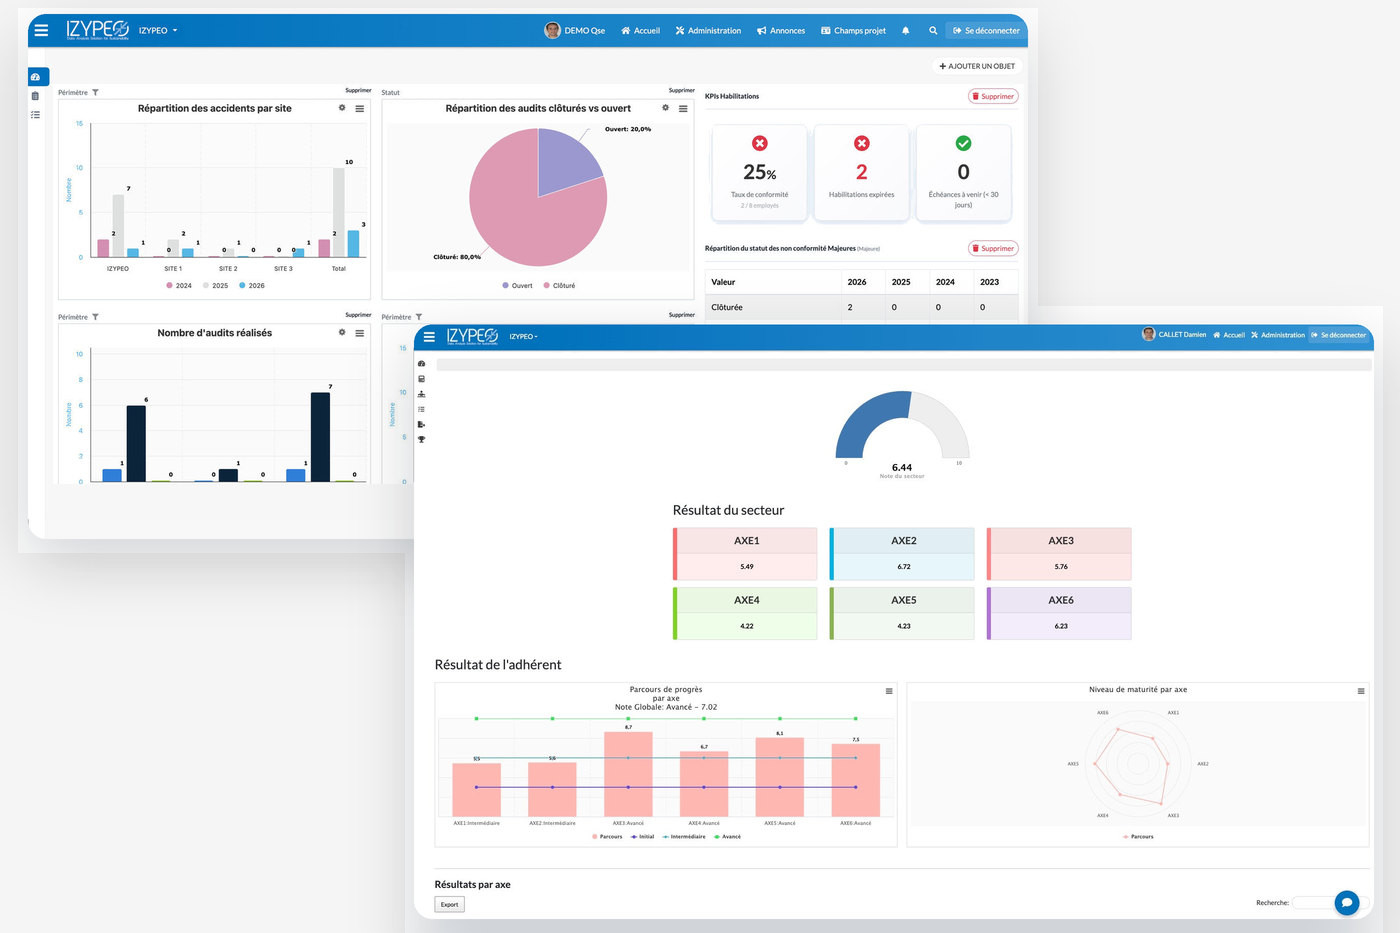
Task: Select the AXE1 result card
Action: 745,554
